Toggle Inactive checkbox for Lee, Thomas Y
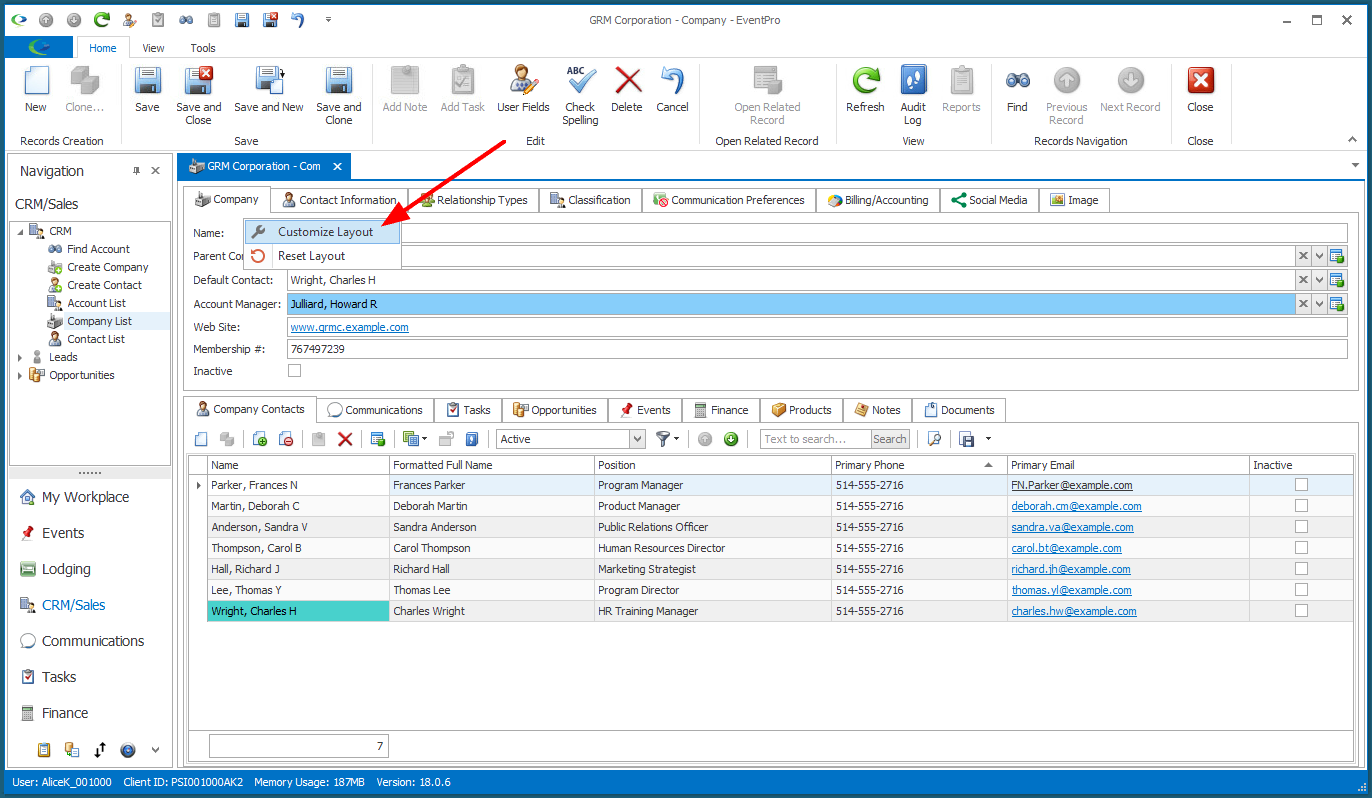Image resolution: width=1372 pixels, height=798 pixels. click(1301, 590)
